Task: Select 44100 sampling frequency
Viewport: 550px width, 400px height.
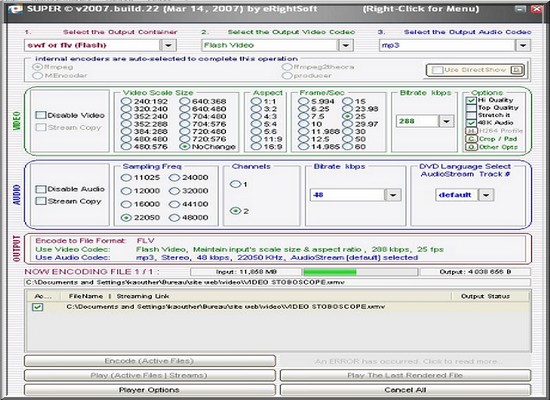Action: (x=174, y=204)
